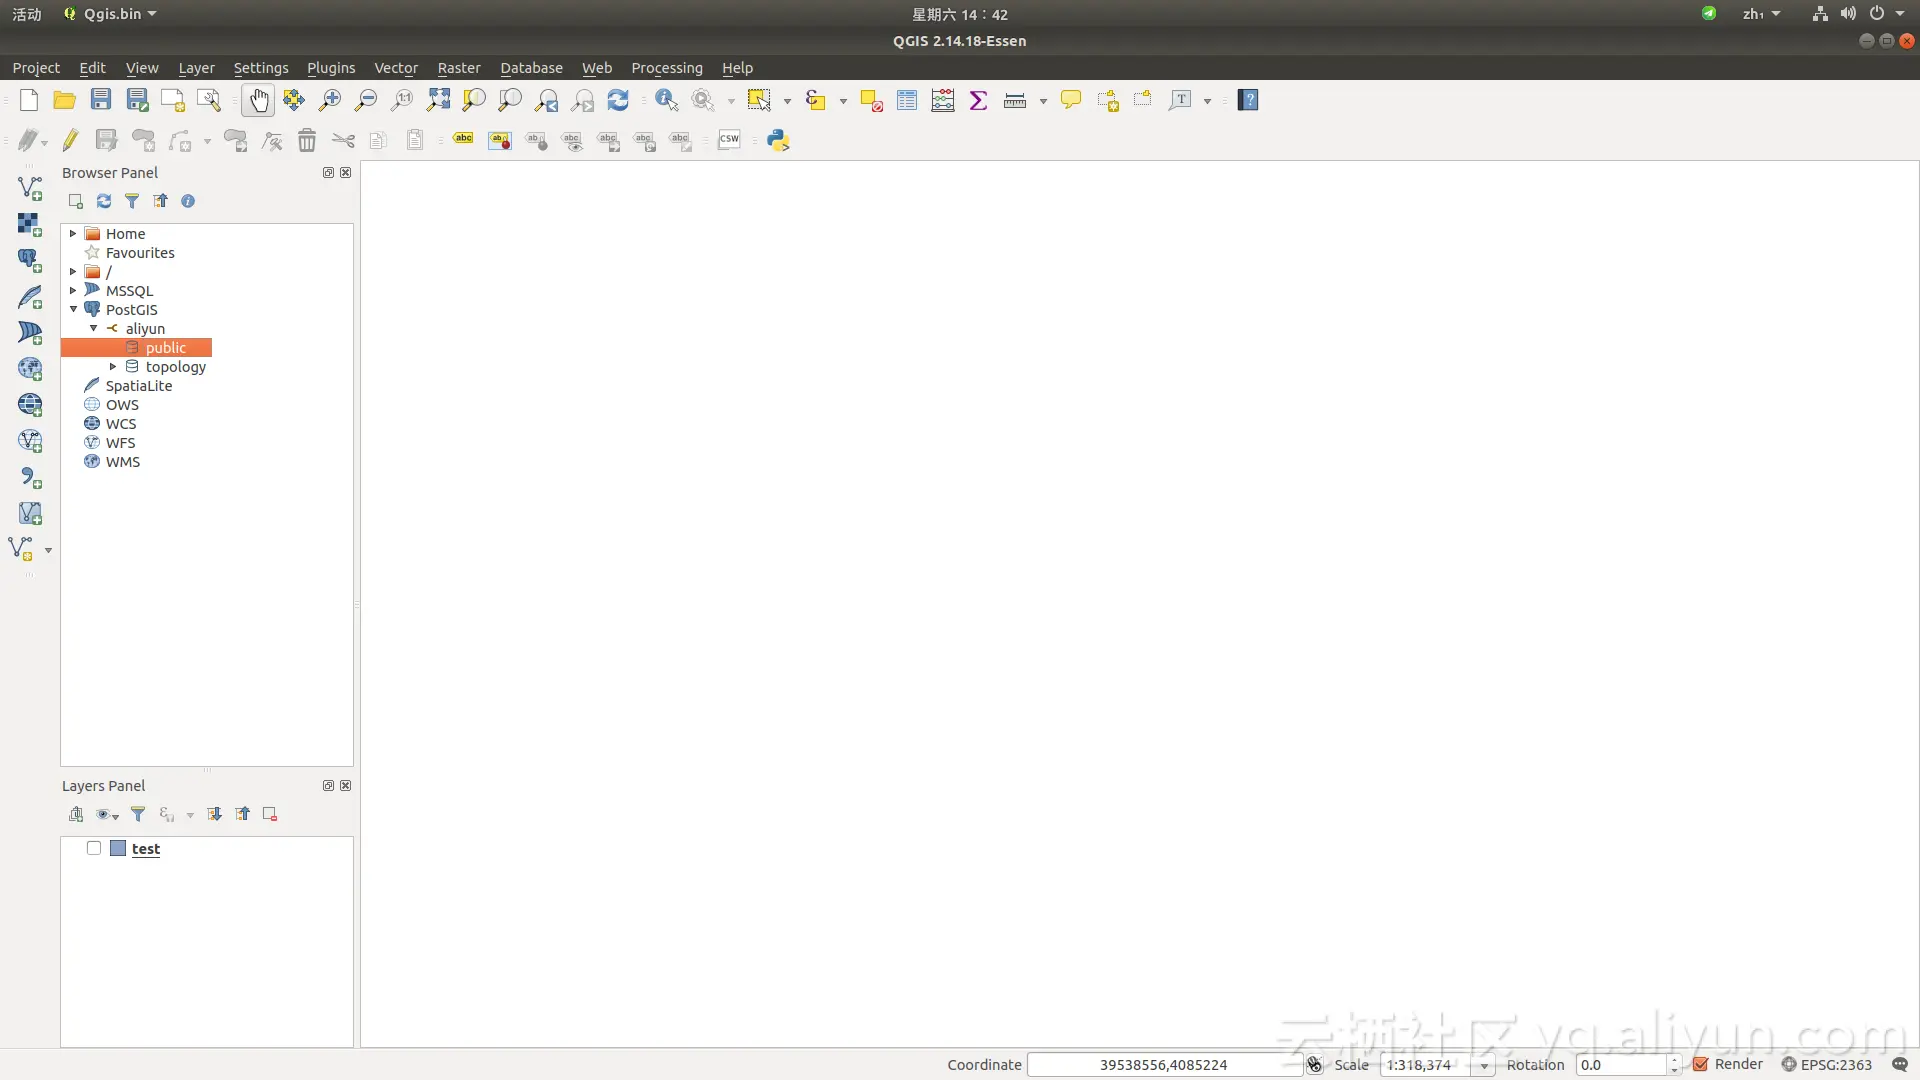The image size is (1920, 1080).
Task: Activate the Zoom In tool
Action: [329, 100]
